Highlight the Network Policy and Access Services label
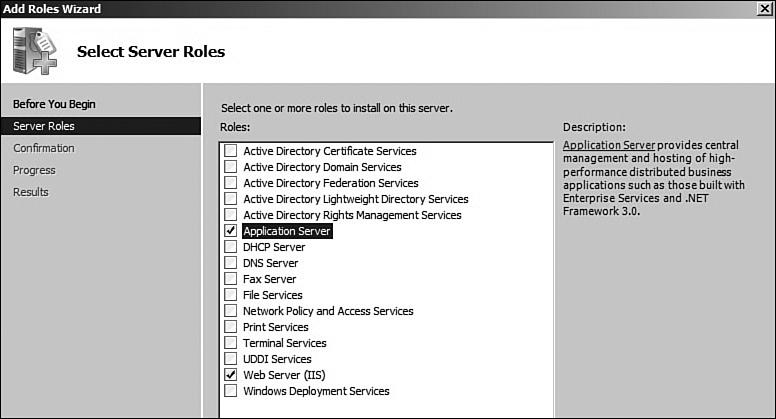Viewport: 776px width, 419px height. [328, 311]
